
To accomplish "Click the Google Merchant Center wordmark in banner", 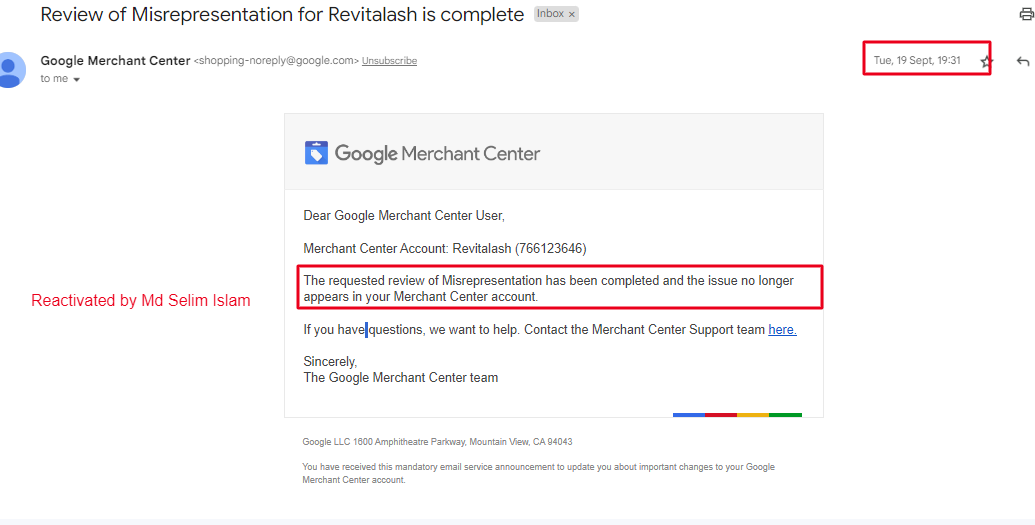I will (x=437, y=154).
